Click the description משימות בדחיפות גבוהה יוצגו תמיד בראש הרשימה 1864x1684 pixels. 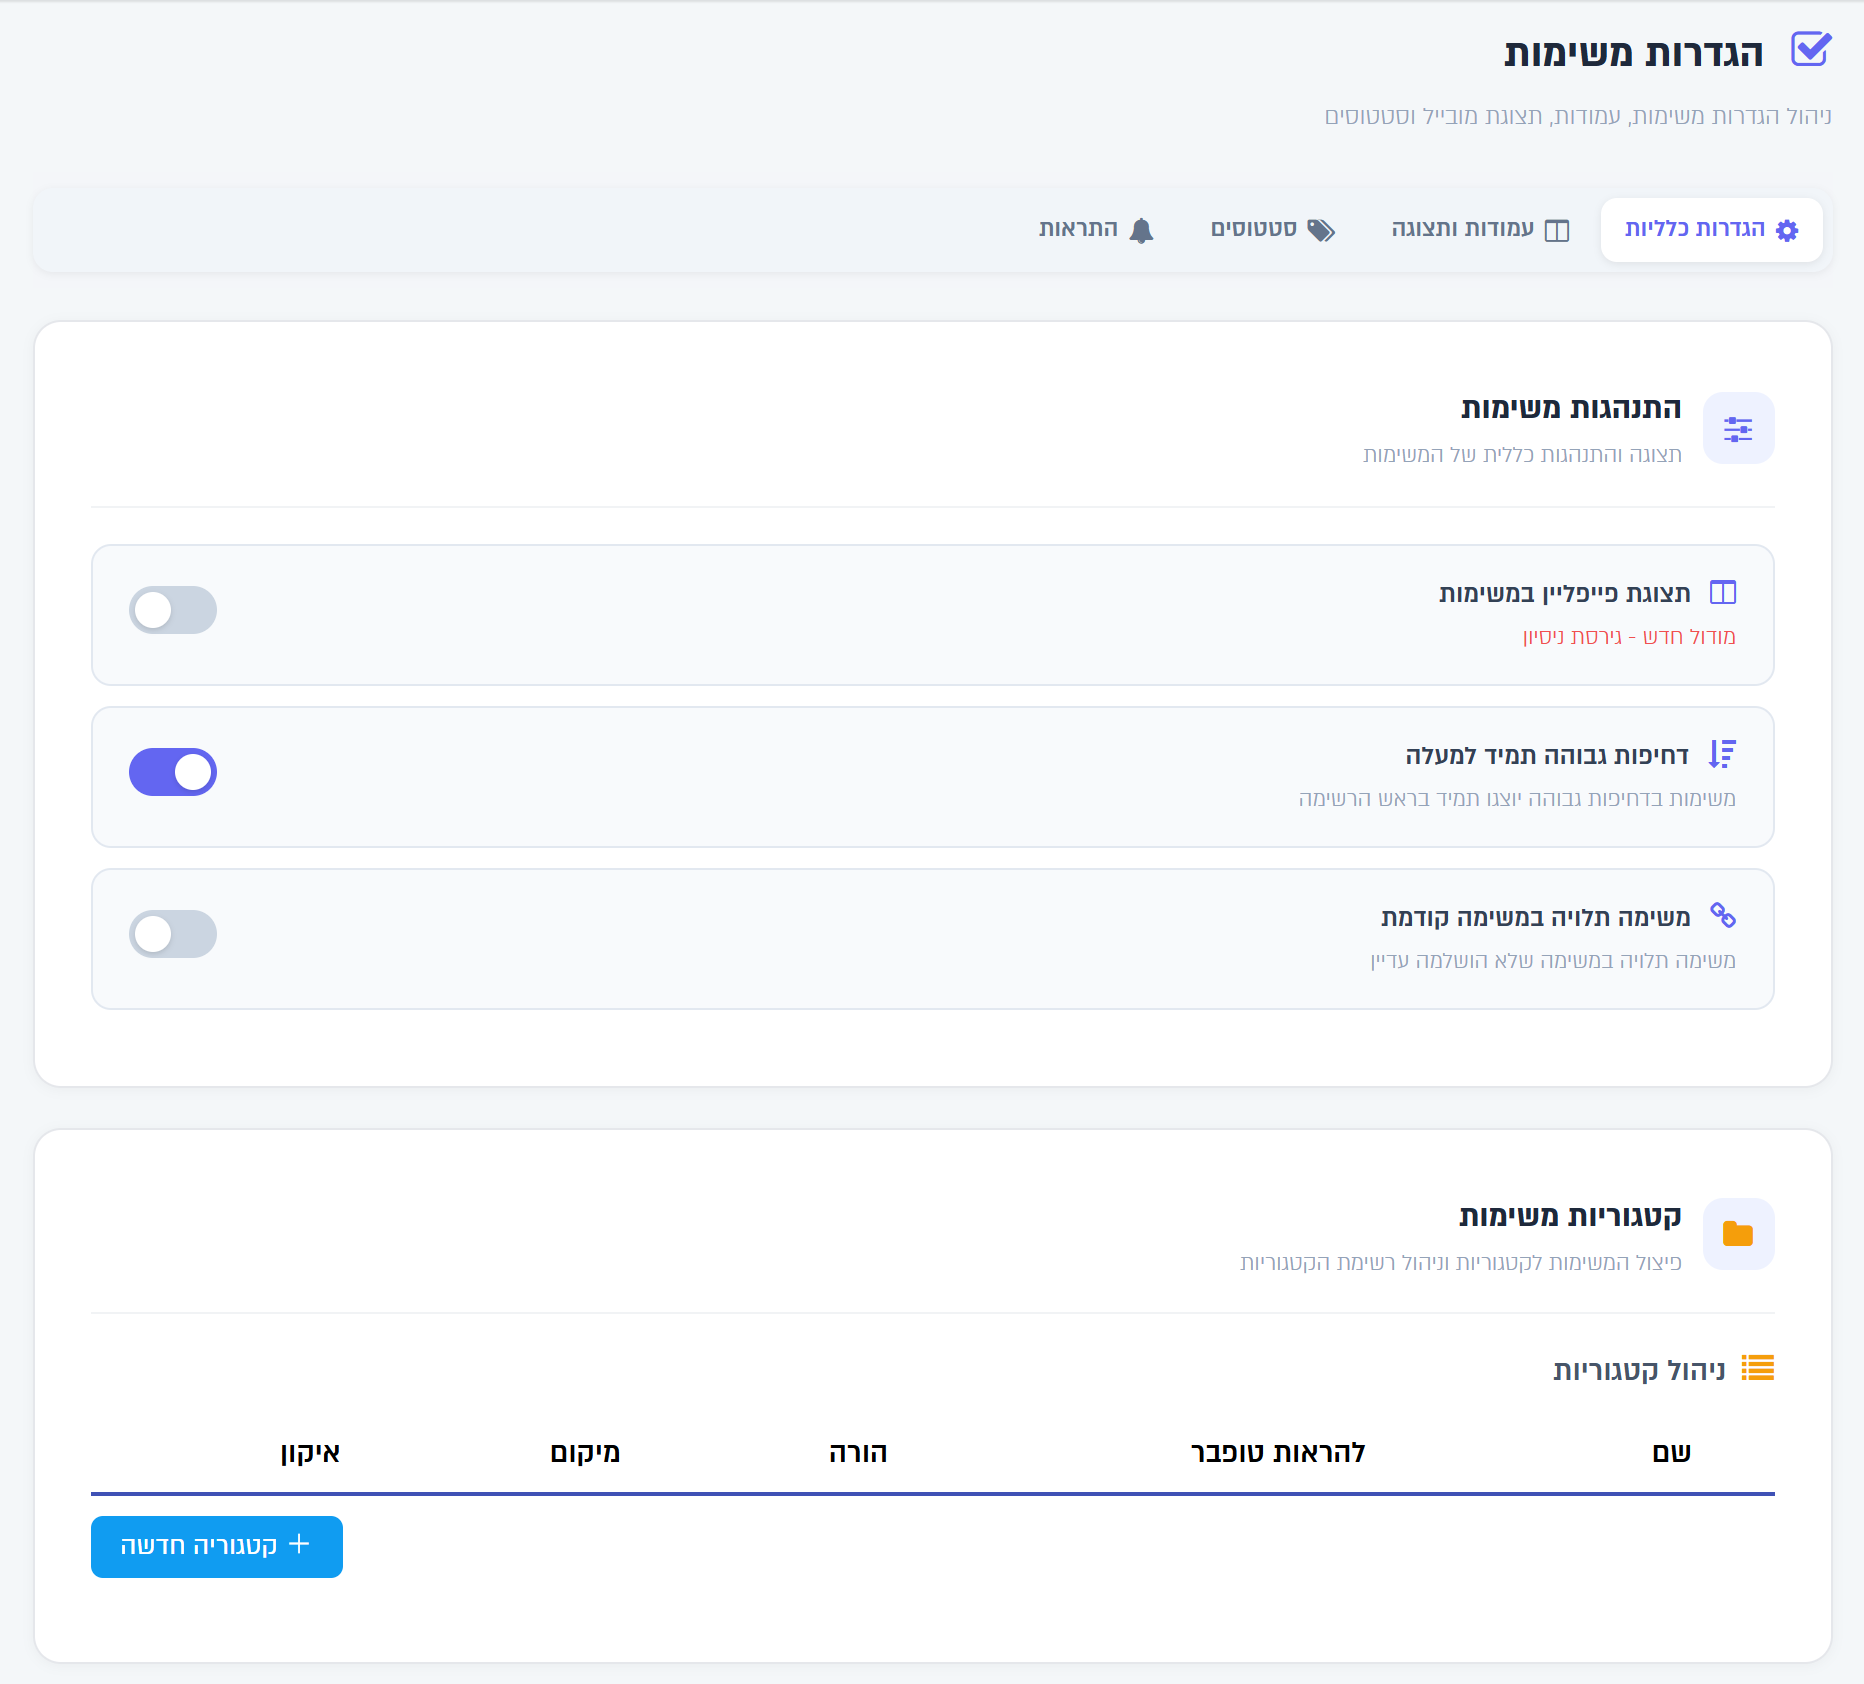(1517, 799)
